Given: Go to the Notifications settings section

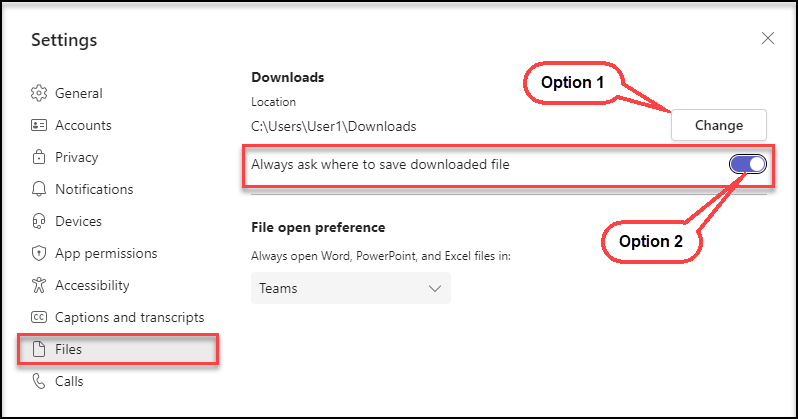Looking at the screenshot, I should (x=94, y=189).
